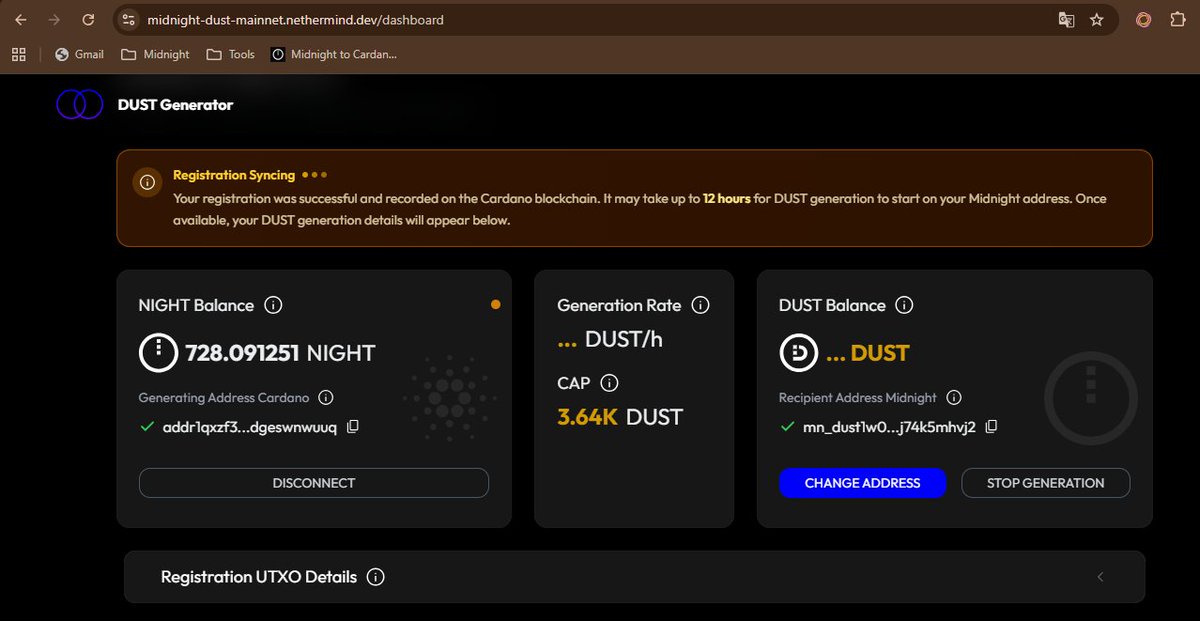Click the DISCONNECT button
The image size is (1200, 621).
[314, 483]
